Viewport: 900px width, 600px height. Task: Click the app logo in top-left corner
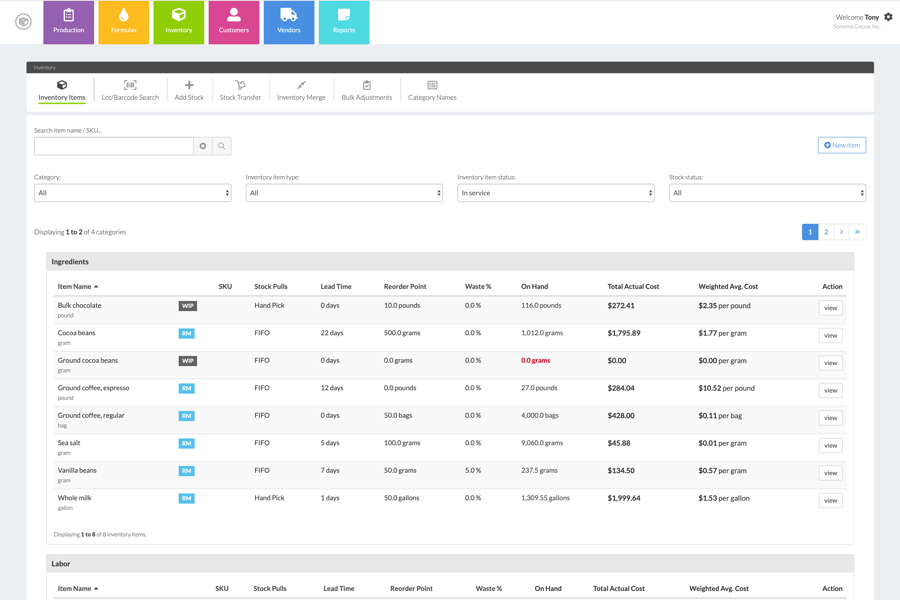point(23,22)
